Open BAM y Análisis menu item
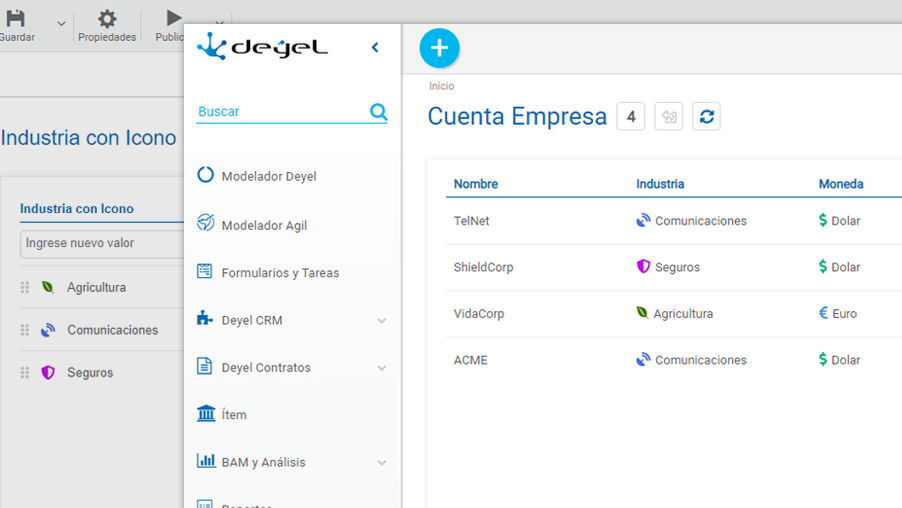The height and width of the screenshot is (508, 902). tap(263, 463)
